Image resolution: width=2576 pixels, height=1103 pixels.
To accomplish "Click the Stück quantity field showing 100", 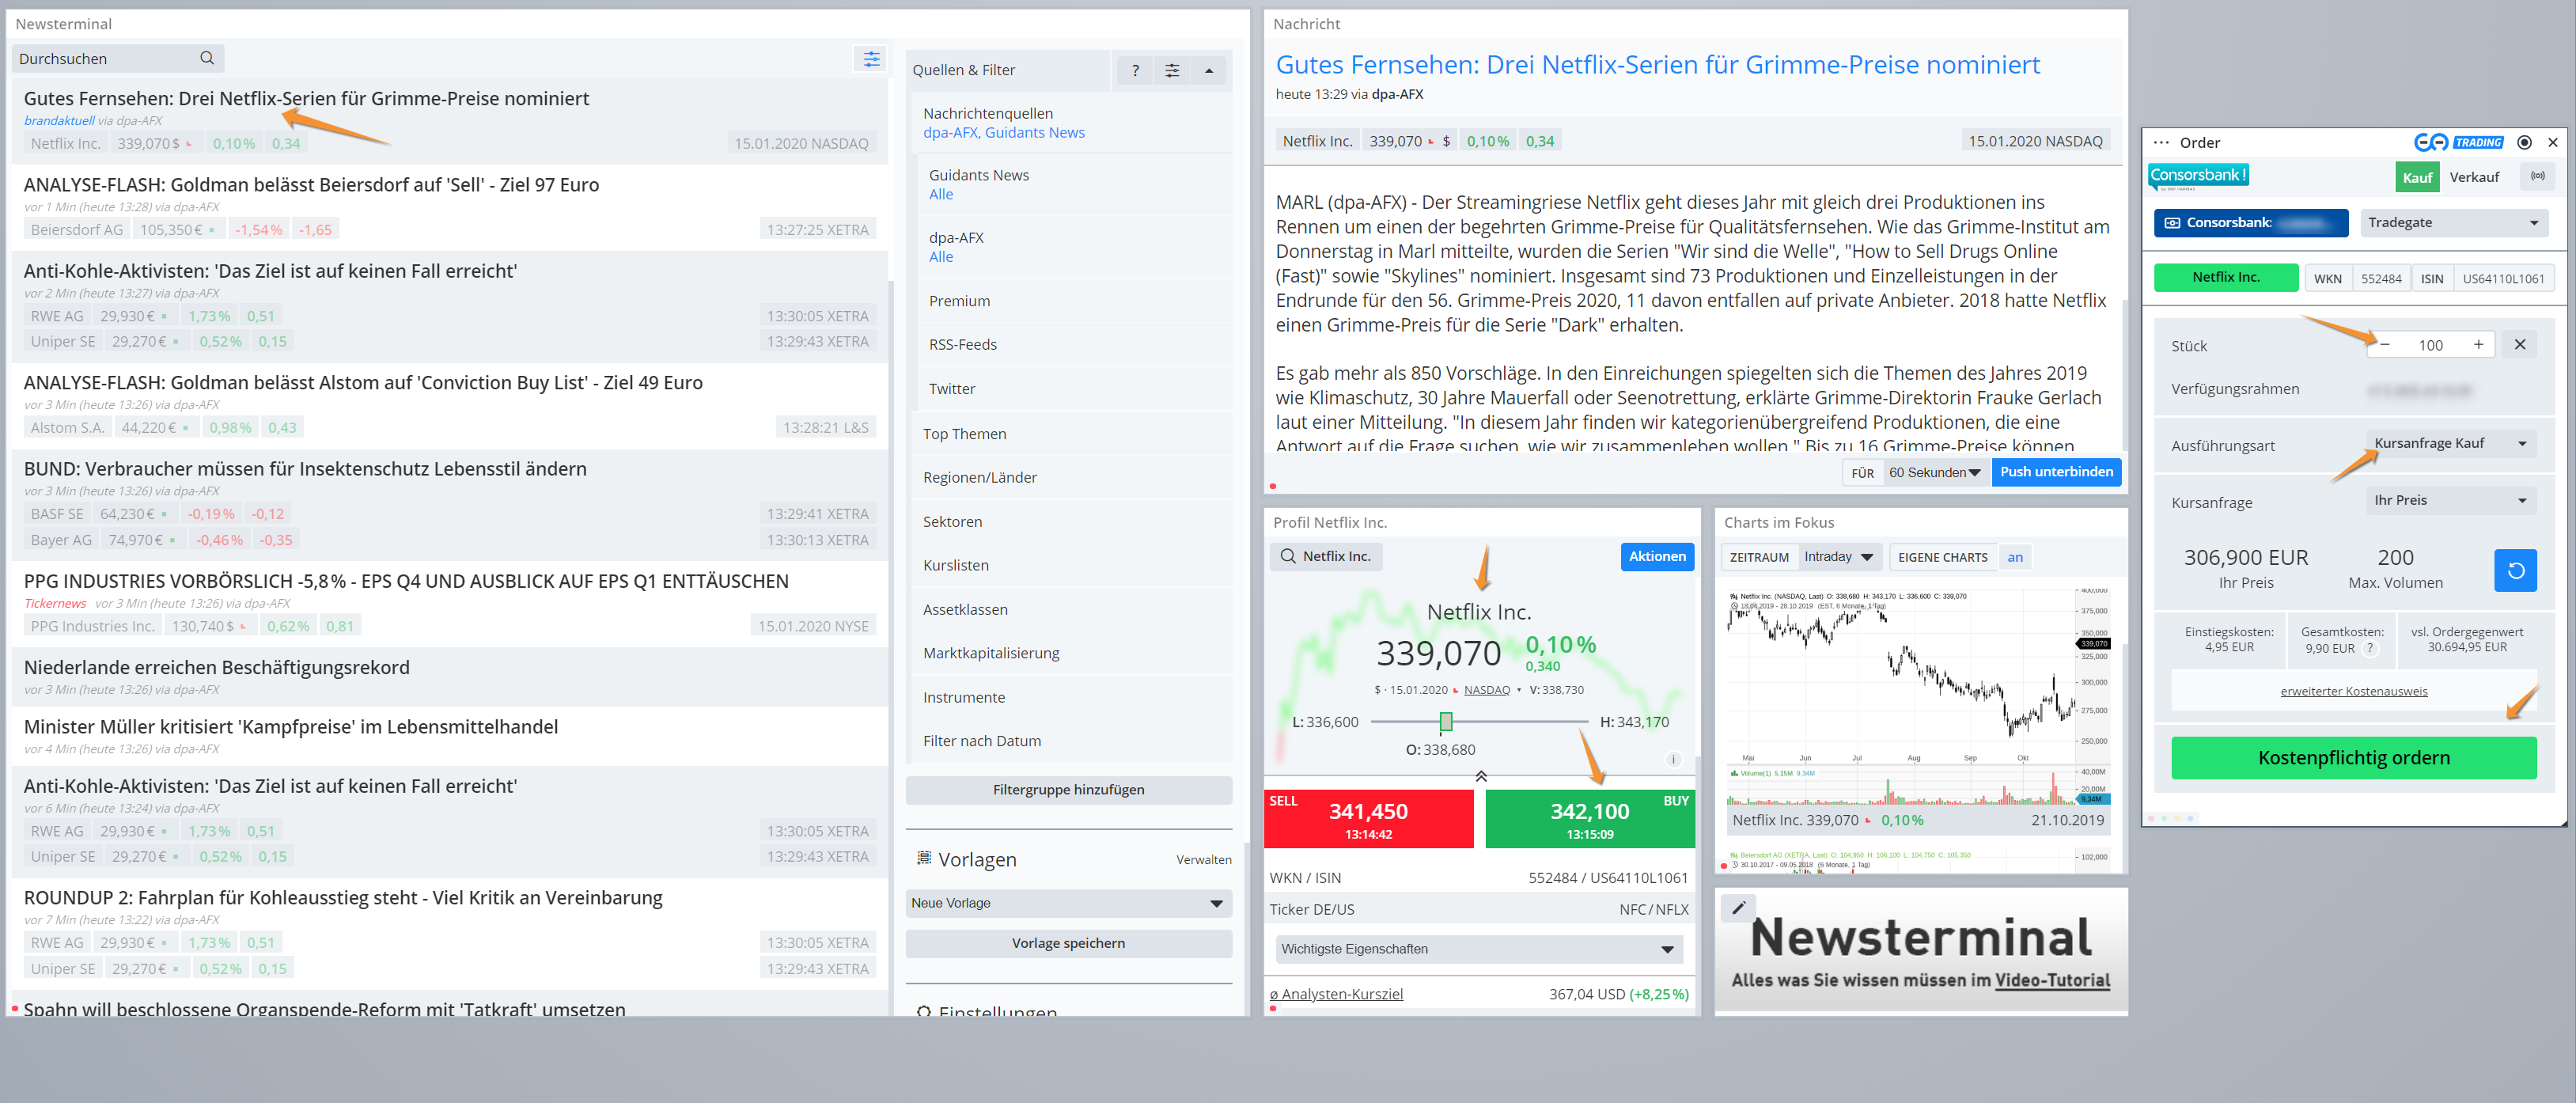I will tap(2430, 344).
